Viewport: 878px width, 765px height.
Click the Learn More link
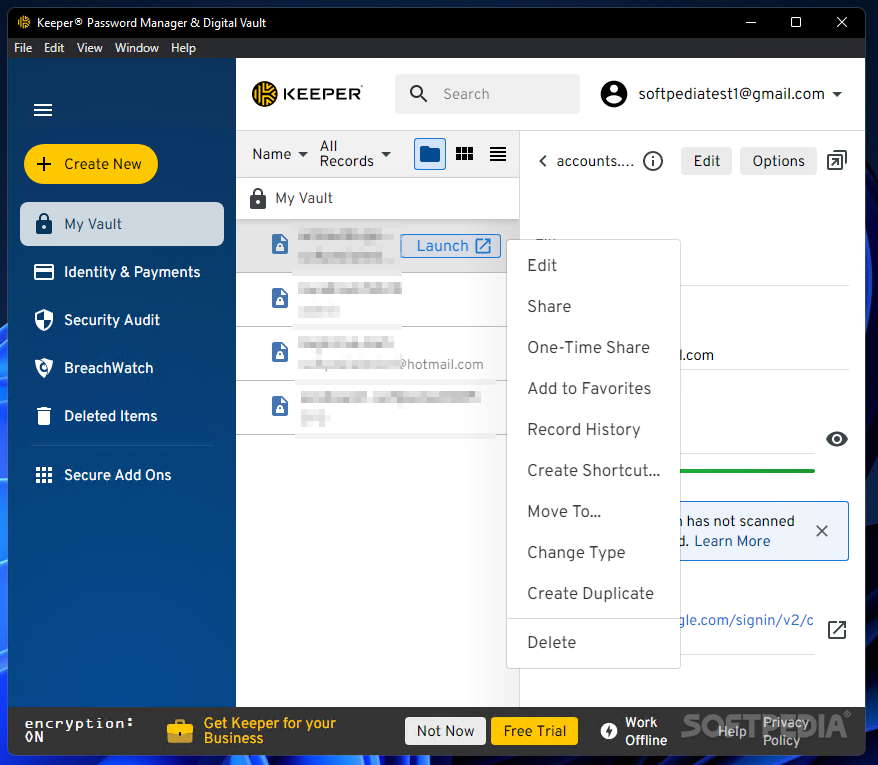pyautogui.click(x=732, y=542)
